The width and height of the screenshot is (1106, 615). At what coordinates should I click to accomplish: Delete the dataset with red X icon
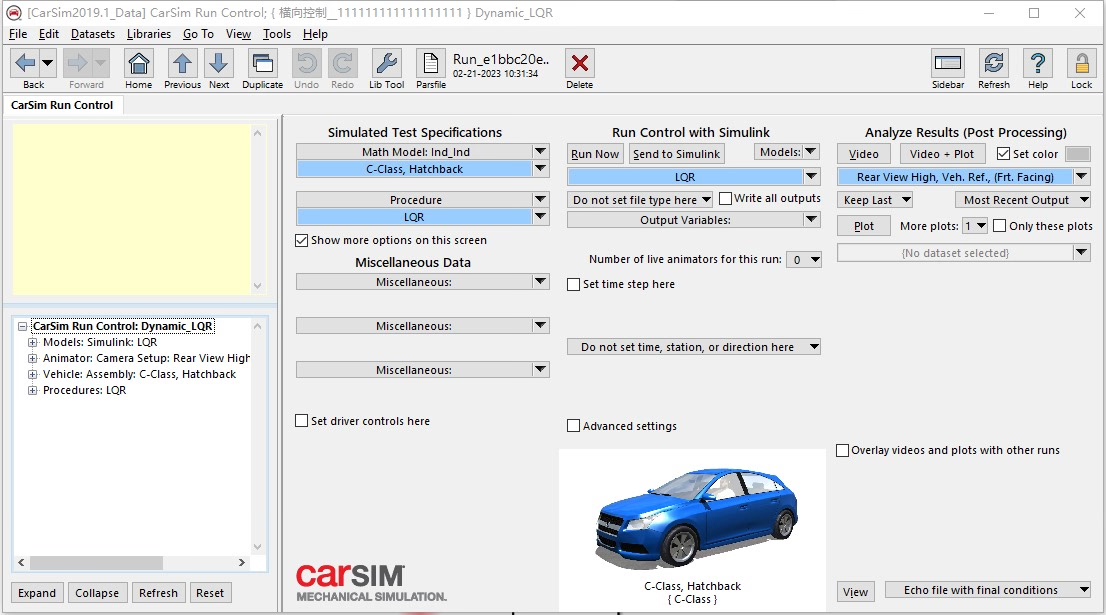[x=580, y=63]
